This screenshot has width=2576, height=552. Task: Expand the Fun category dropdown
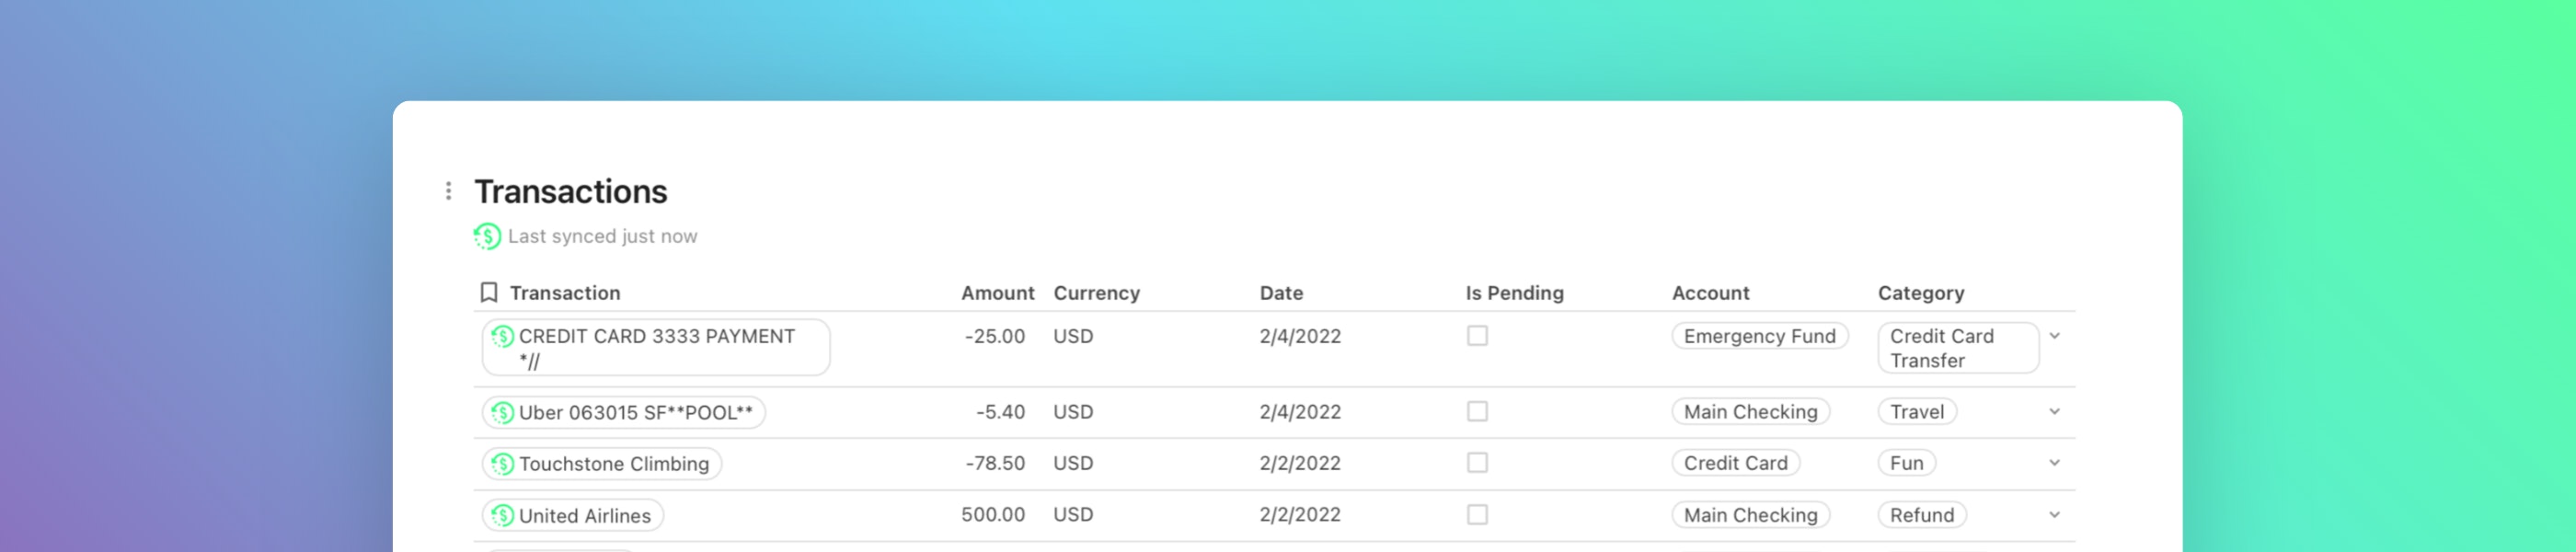click(2055, 463)
